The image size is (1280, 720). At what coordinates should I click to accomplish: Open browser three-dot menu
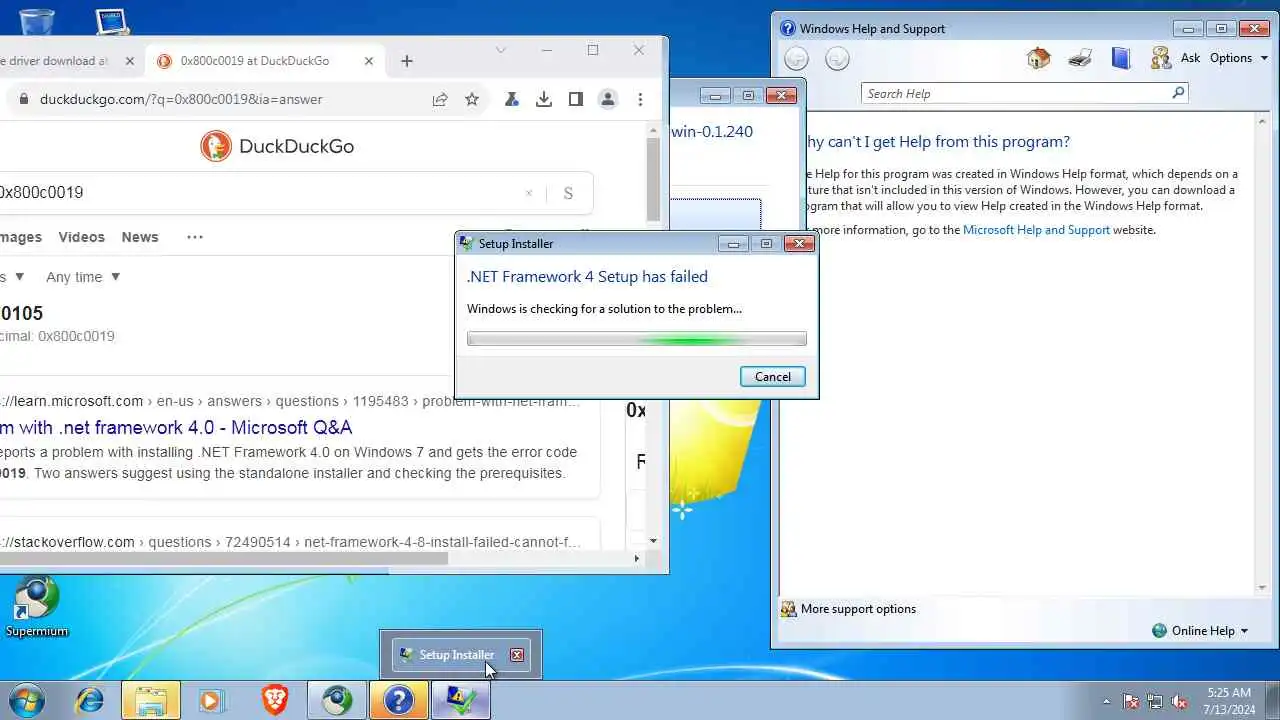[x=640, y=99]
